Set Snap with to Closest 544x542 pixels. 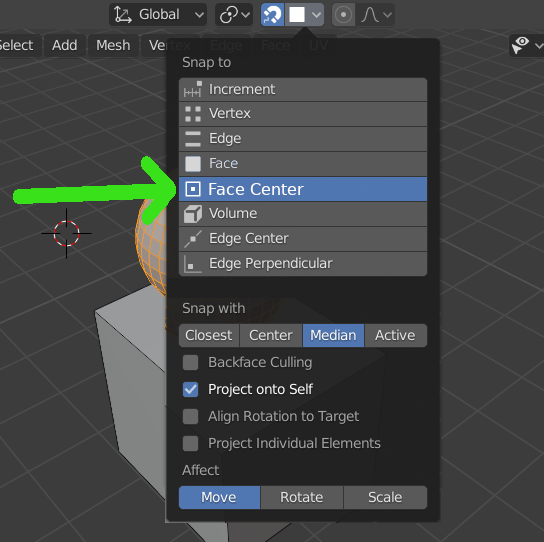coord(209,336)
